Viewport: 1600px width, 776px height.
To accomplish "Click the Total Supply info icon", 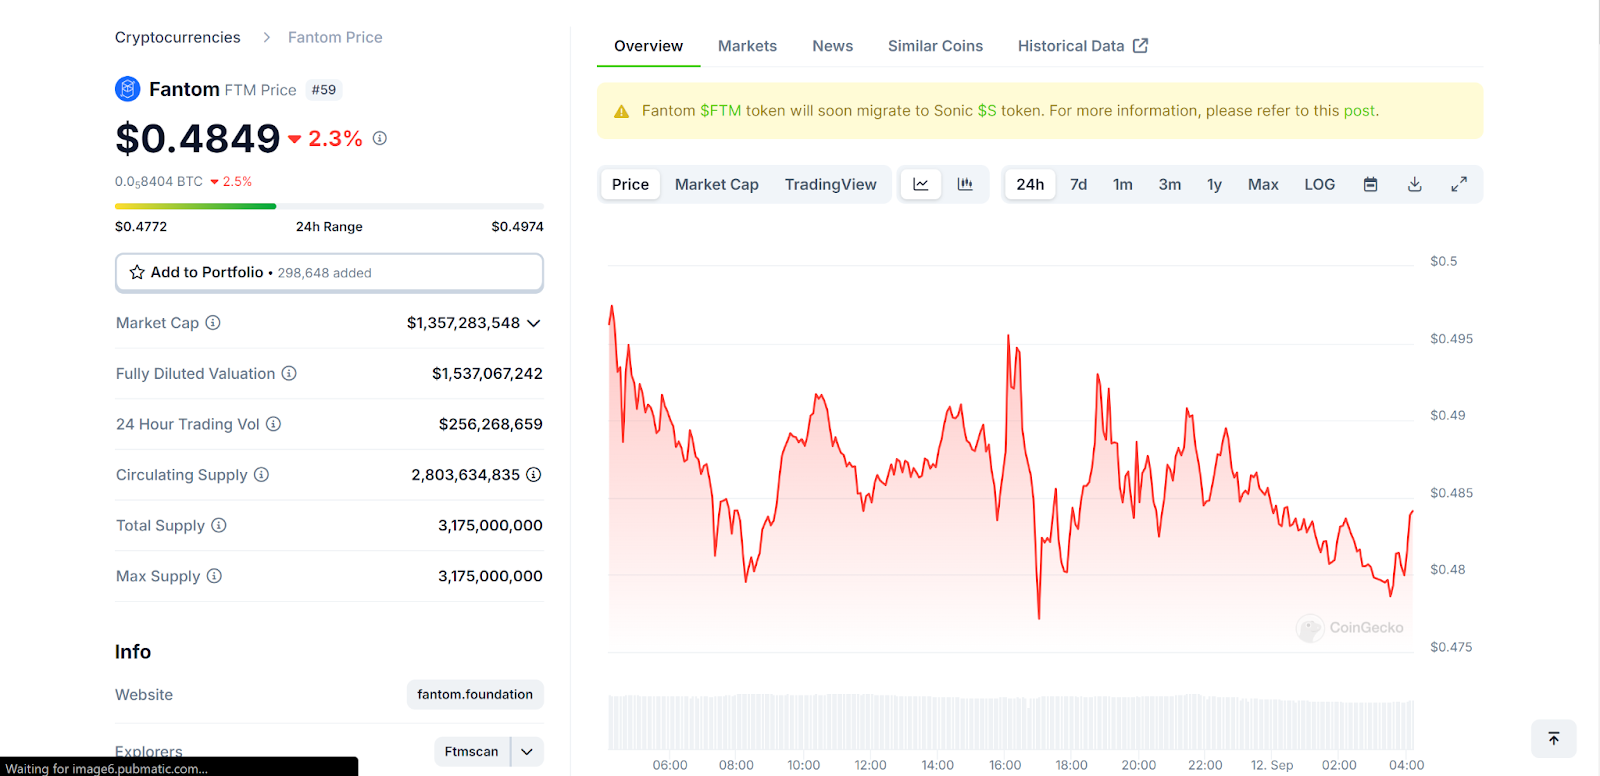I will click(x=219, y=525).
